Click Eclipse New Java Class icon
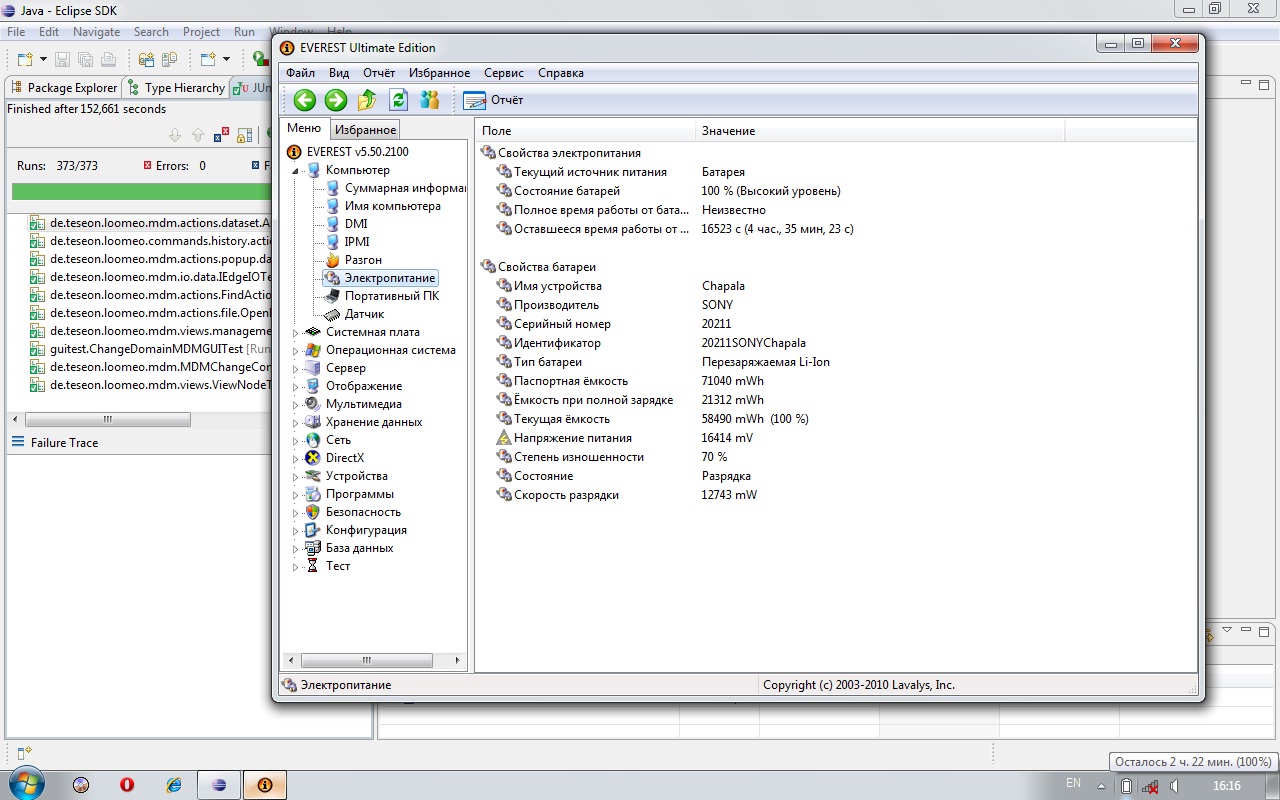Screen dimensions: 1280x800 tap(169, 59)
